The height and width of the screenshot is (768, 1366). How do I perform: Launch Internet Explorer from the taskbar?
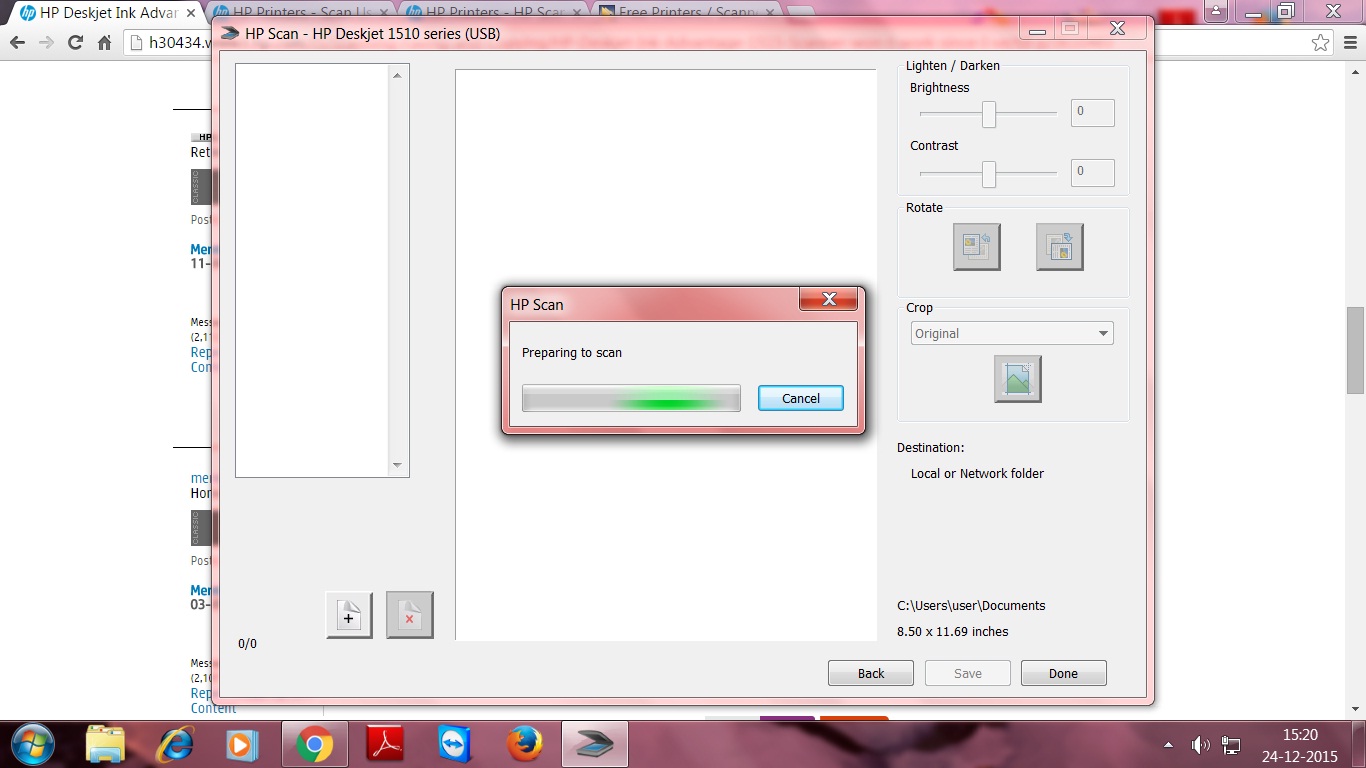(175, 745)
